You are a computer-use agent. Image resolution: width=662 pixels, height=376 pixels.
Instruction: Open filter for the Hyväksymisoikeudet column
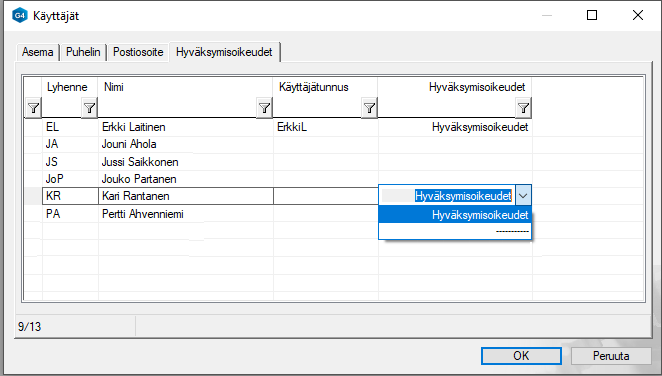point(524,108)
